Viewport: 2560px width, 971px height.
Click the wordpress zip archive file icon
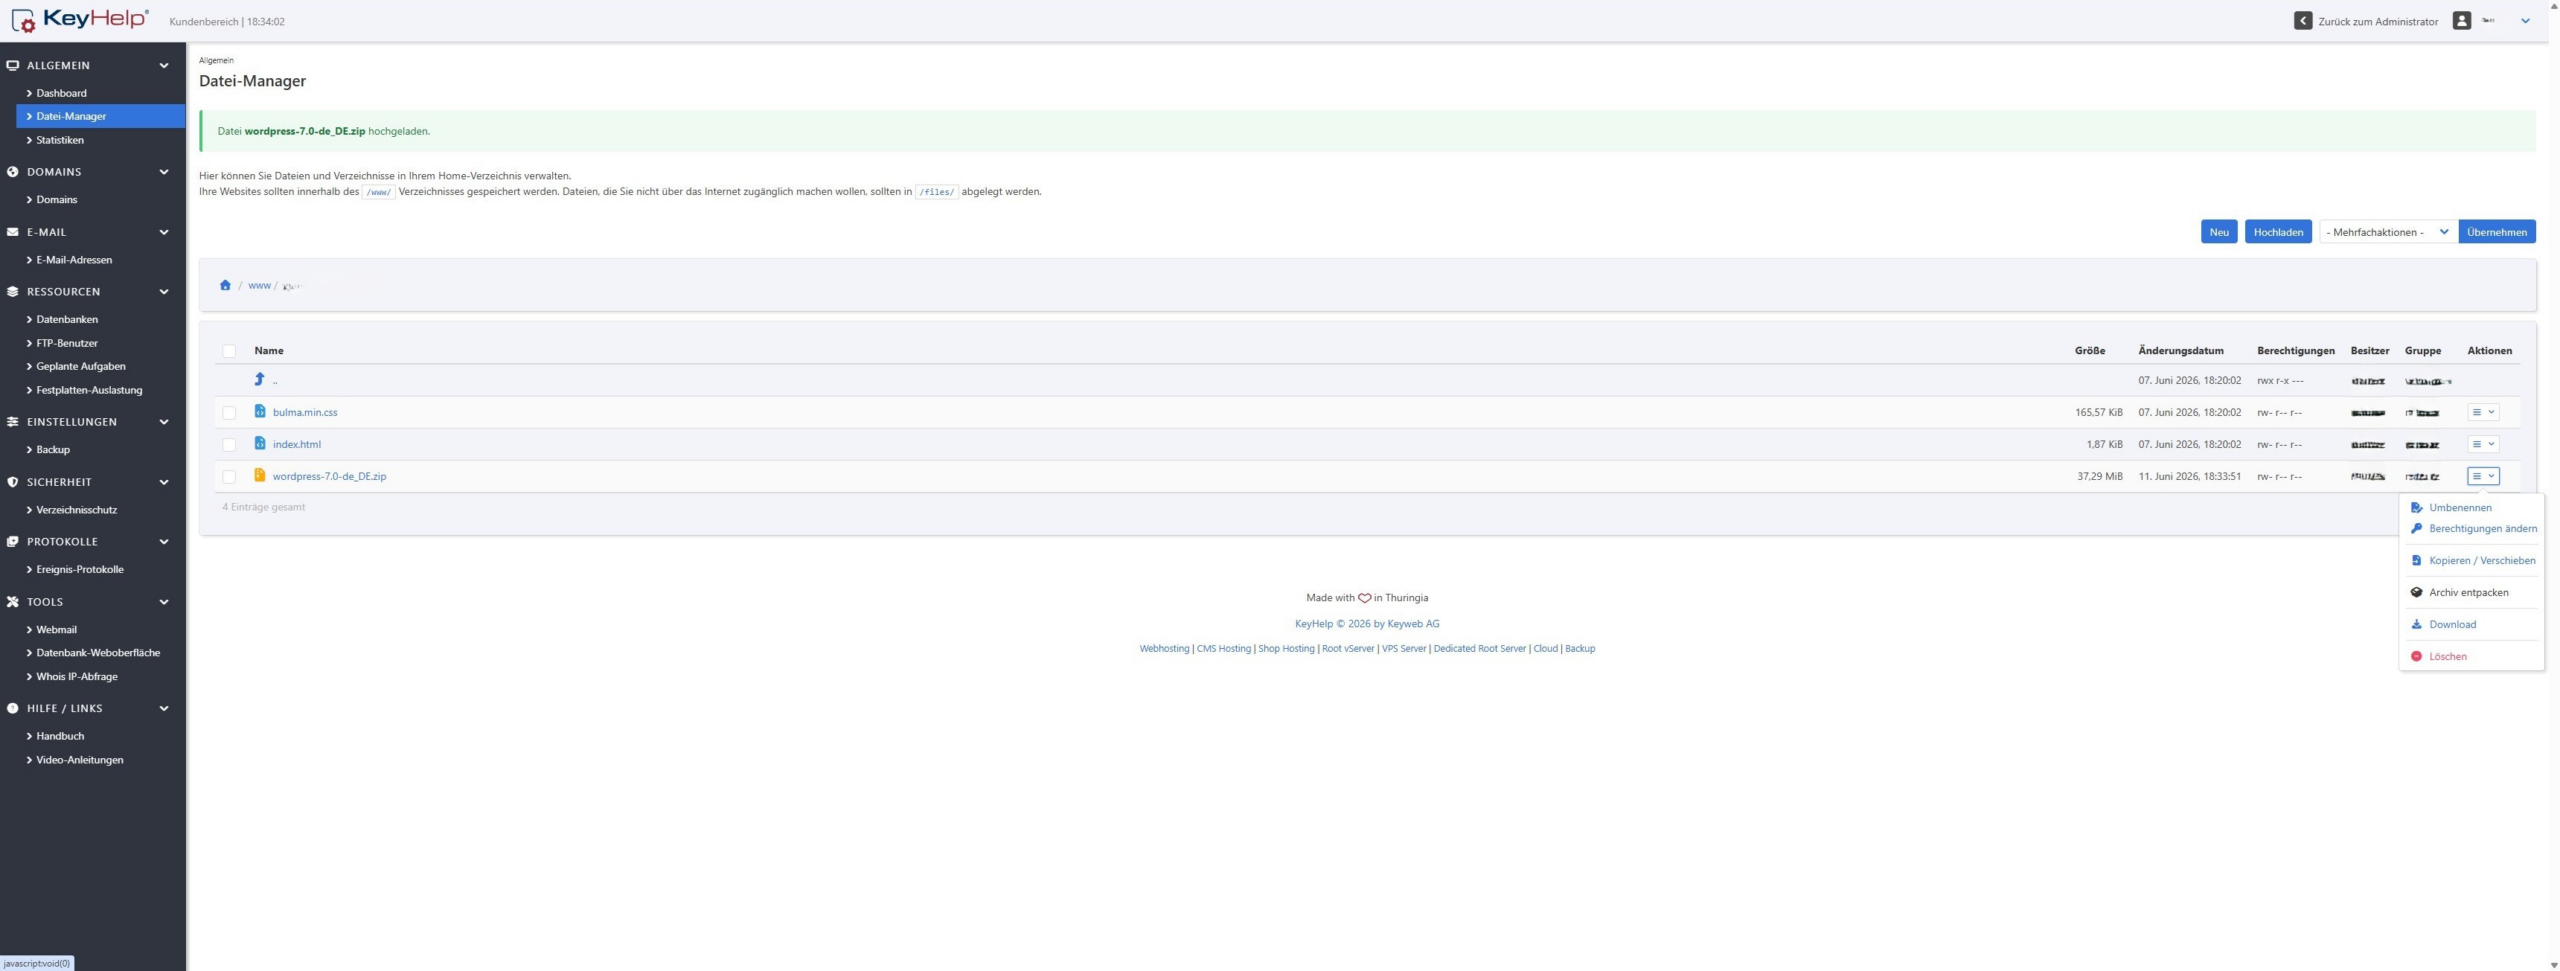260,475
